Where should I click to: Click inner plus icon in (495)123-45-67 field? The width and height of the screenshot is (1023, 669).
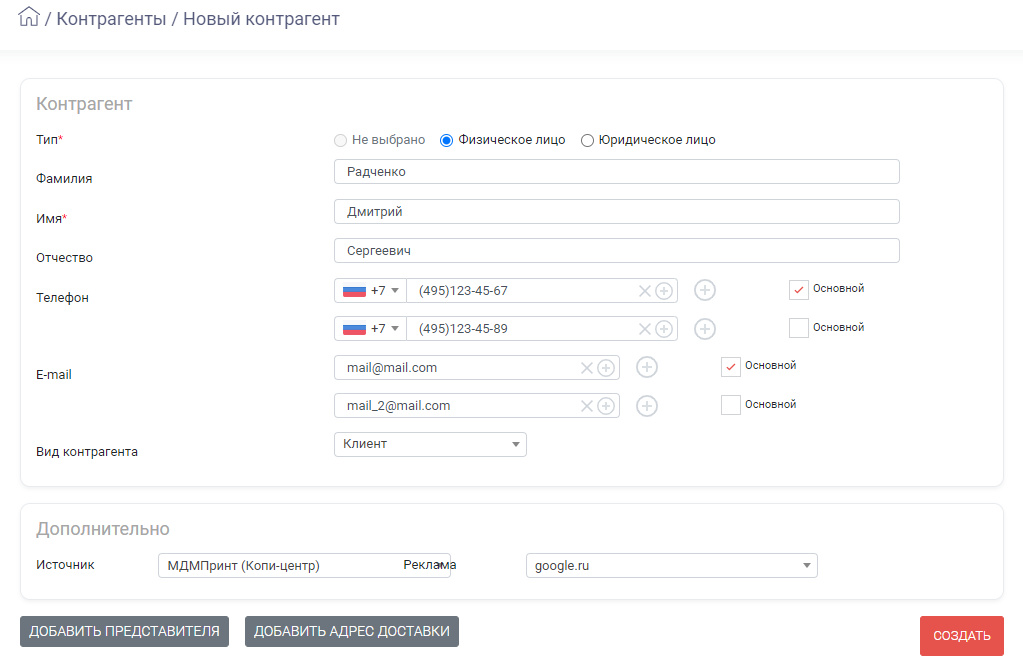664,291
